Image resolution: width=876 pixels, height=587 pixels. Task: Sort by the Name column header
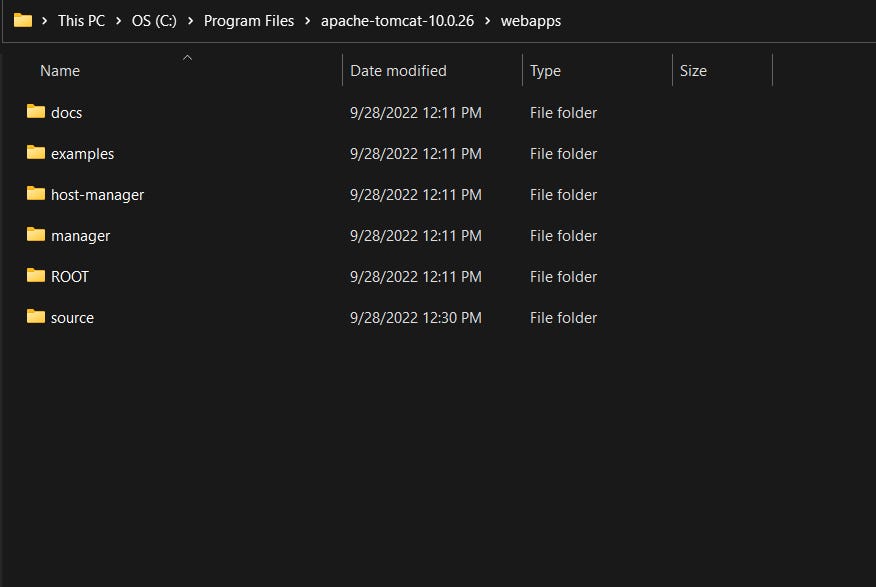pyautogui.click(x=60, y=71)
